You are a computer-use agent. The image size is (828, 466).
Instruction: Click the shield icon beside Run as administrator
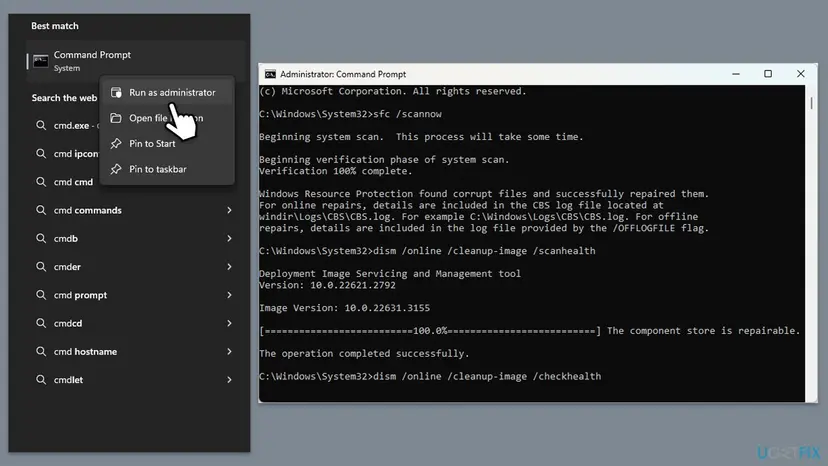click(x=116, y=92)
